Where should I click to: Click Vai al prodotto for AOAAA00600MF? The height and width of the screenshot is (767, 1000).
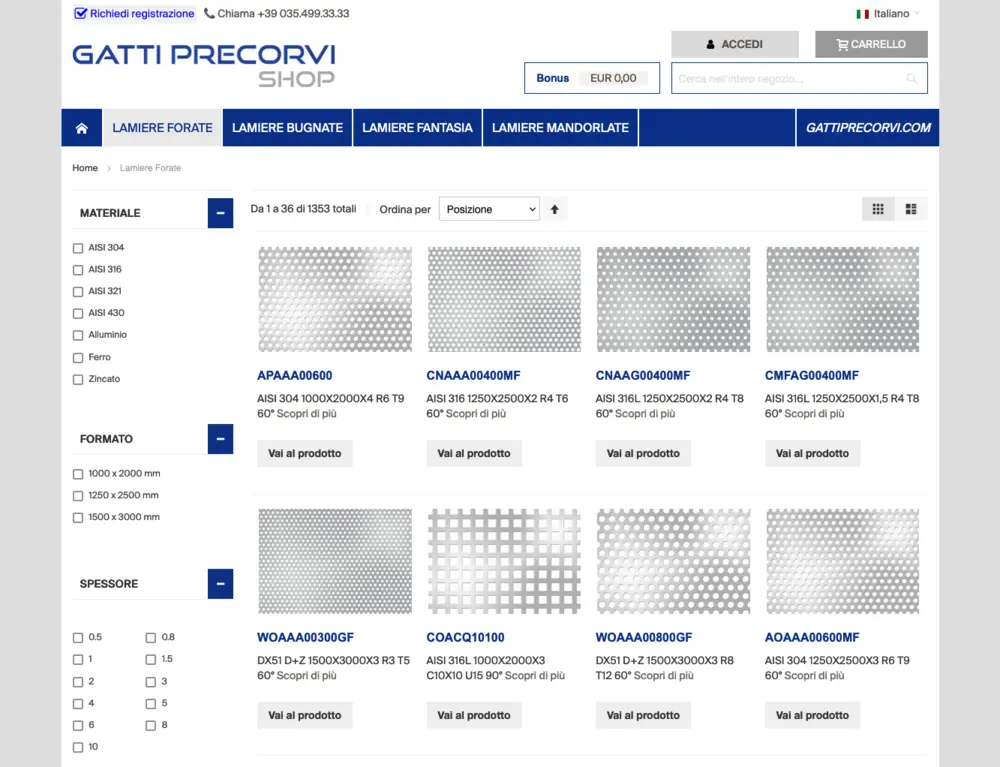click(812, 715)
